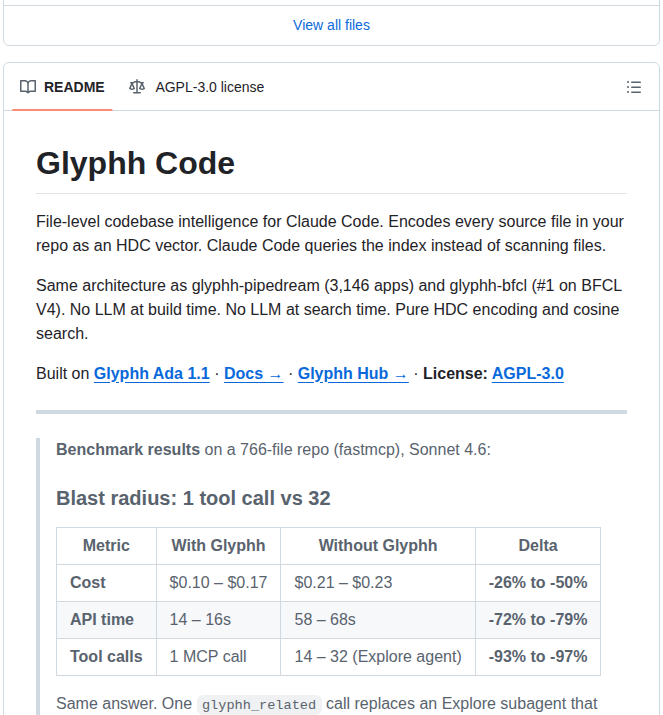Viewport: 663px width, 715px height.
Task: Click the Metric column header
Action: [106, 546]
